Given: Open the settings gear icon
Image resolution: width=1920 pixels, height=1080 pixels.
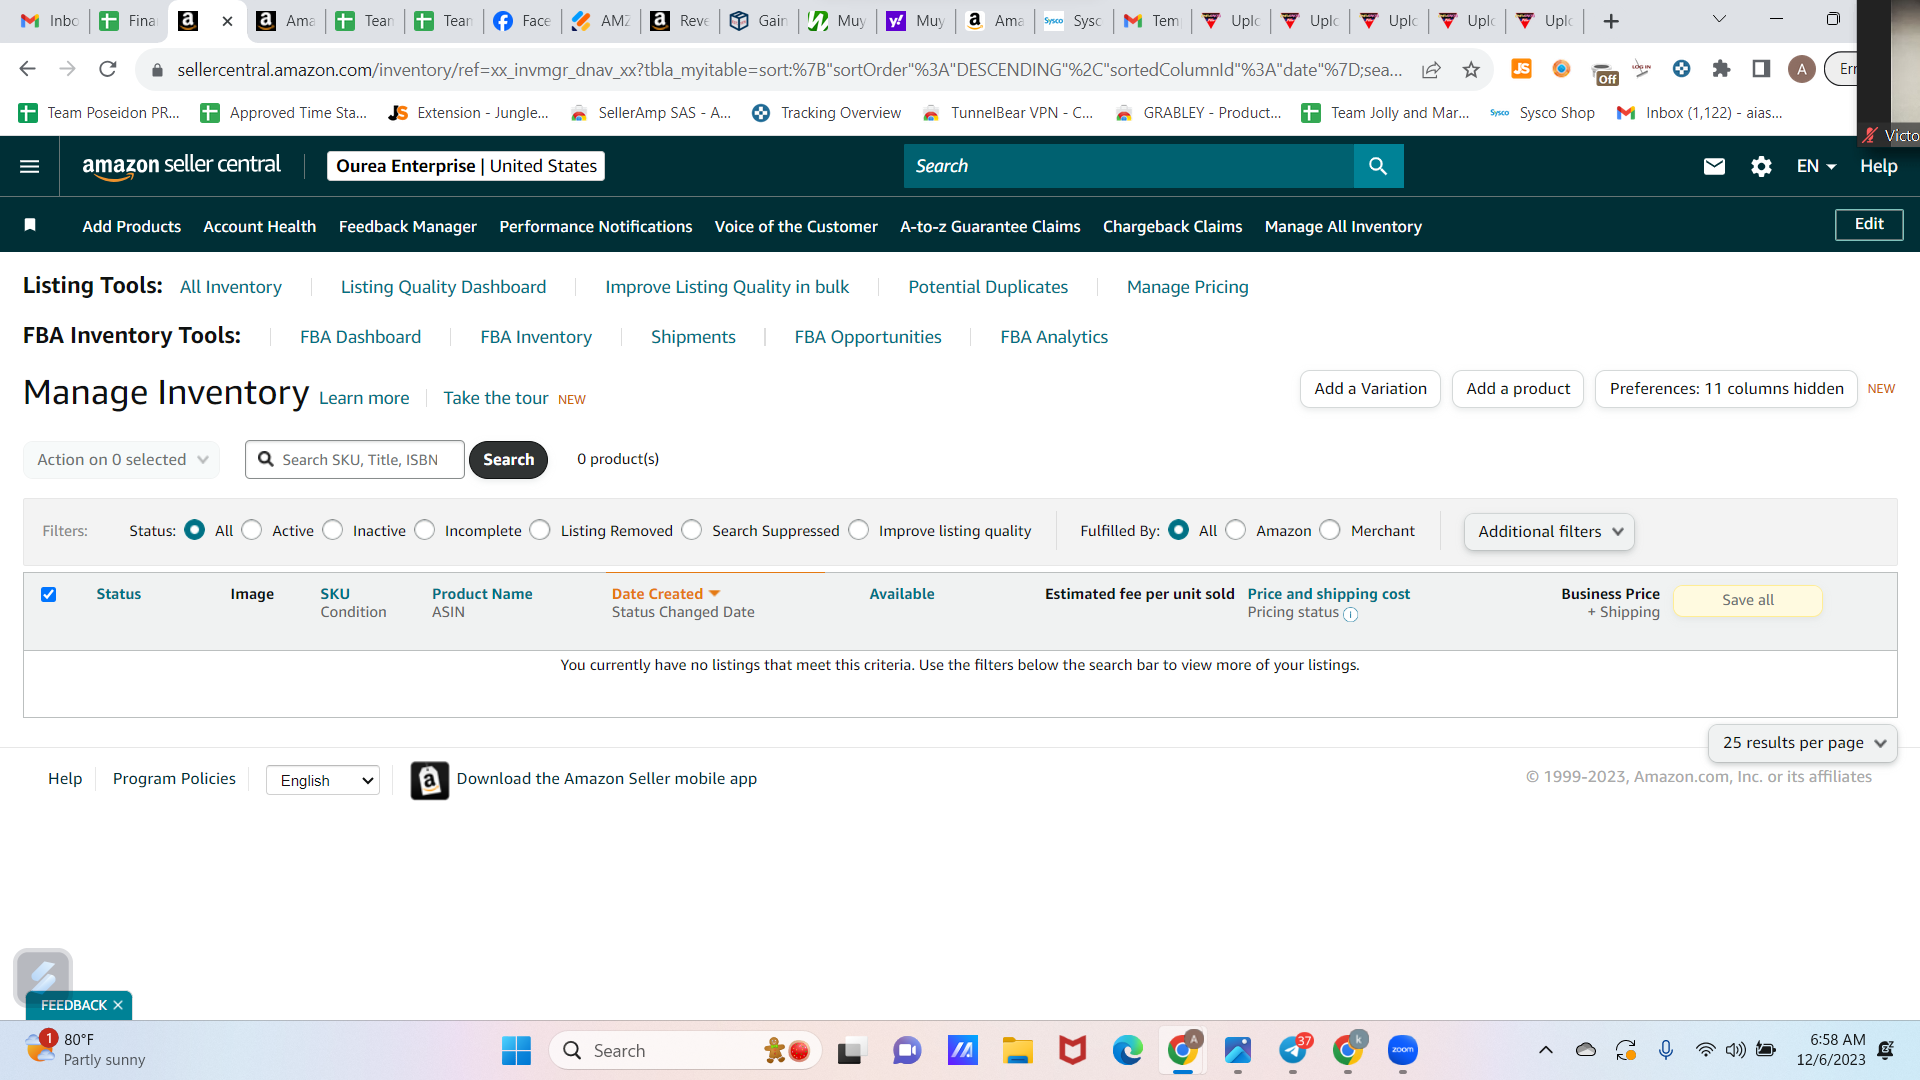Looking at the screenshot, I should [x=1761, y=166].
